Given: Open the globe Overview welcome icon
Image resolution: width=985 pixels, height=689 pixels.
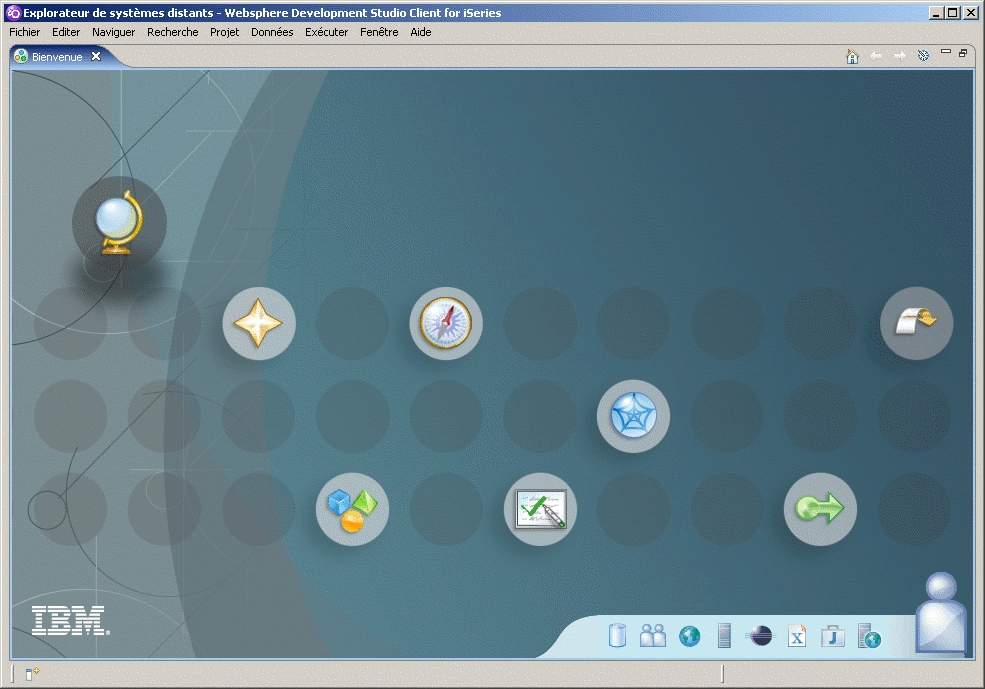Looking at the screenshot, I should (119, 224).
